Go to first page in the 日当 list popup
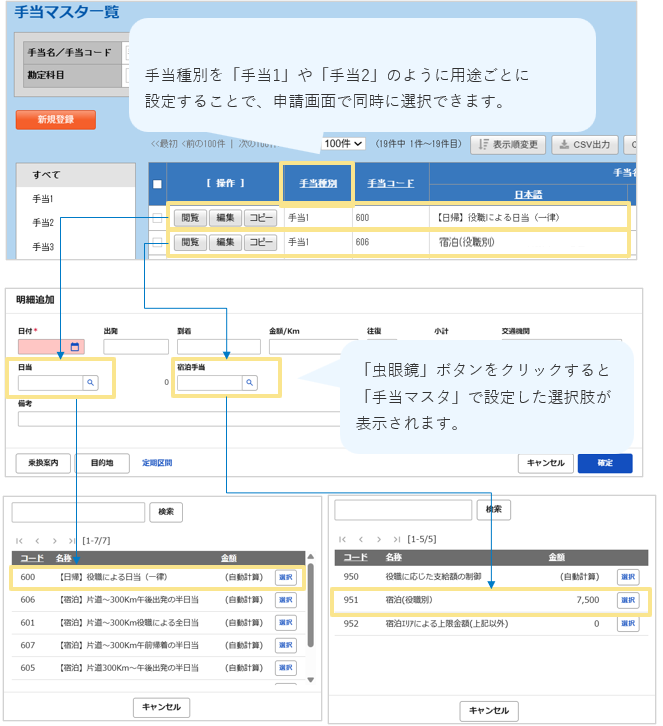 click(19, 540)
